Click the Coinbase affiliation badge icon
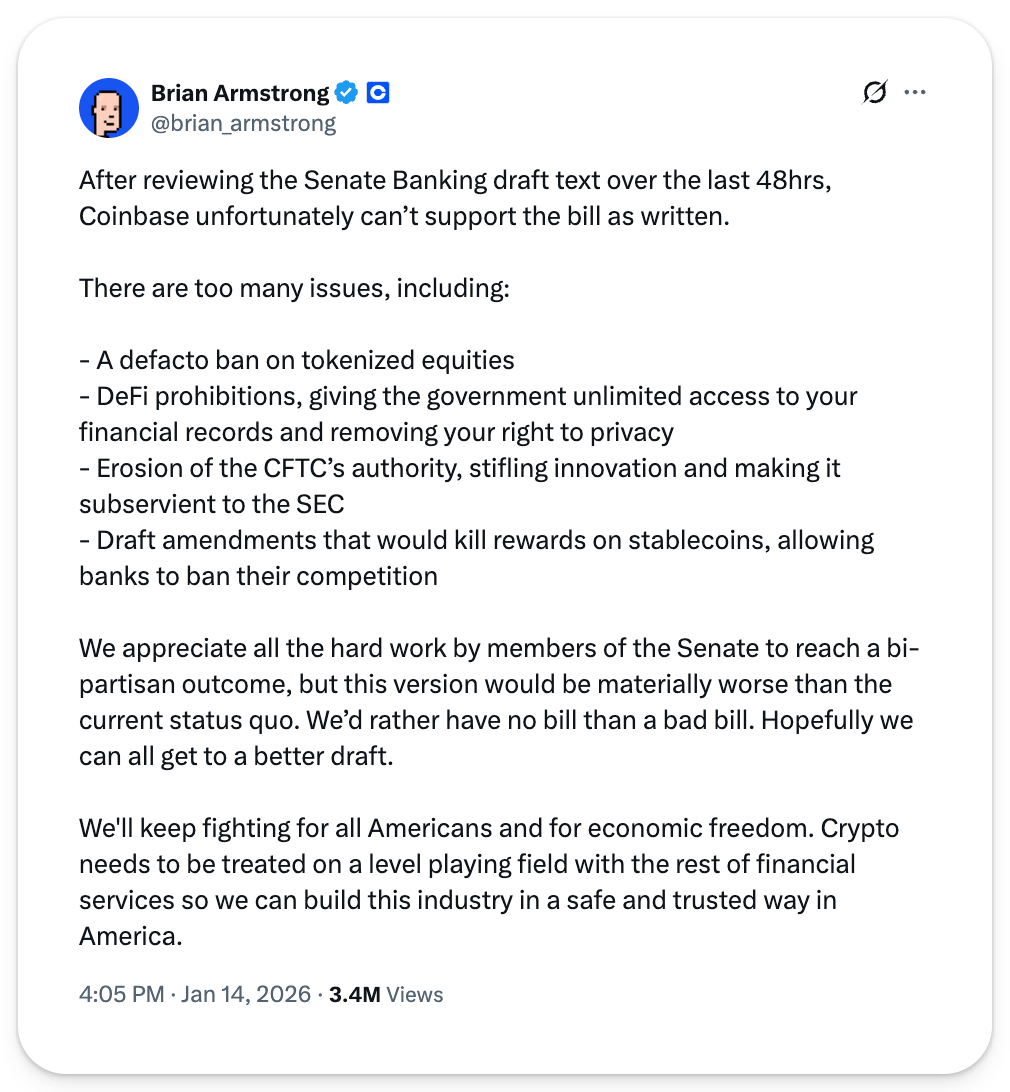The width and height of the screenshot is (1010, 1092). click(x=377, y=94)
